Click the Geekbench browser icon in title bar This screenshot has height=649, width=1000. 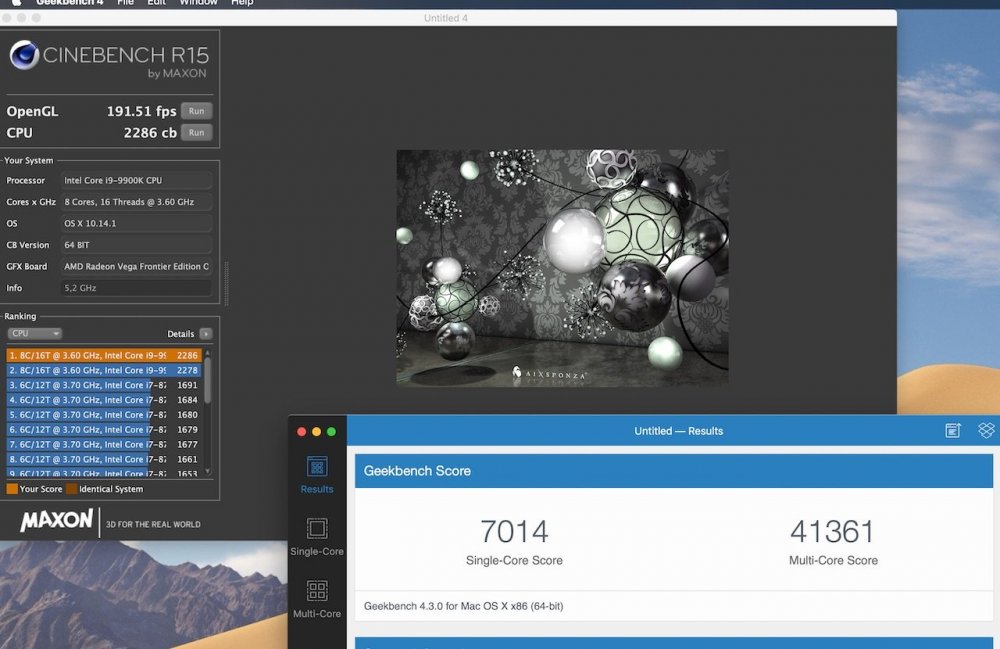click(x=986, y=431)
